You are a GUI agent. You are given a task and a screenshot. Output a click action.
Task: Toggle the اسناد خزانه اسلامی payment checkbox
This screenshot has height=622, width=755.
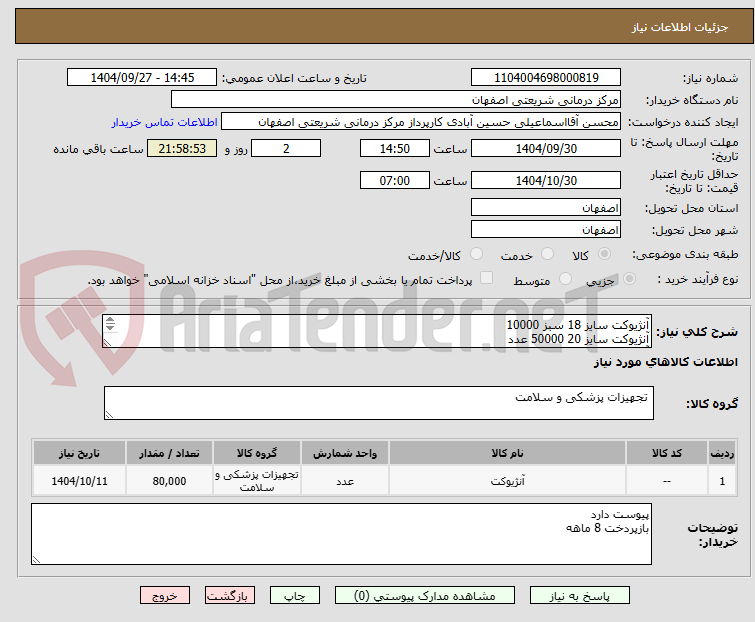pyautogui.click(x=486, y=278)
